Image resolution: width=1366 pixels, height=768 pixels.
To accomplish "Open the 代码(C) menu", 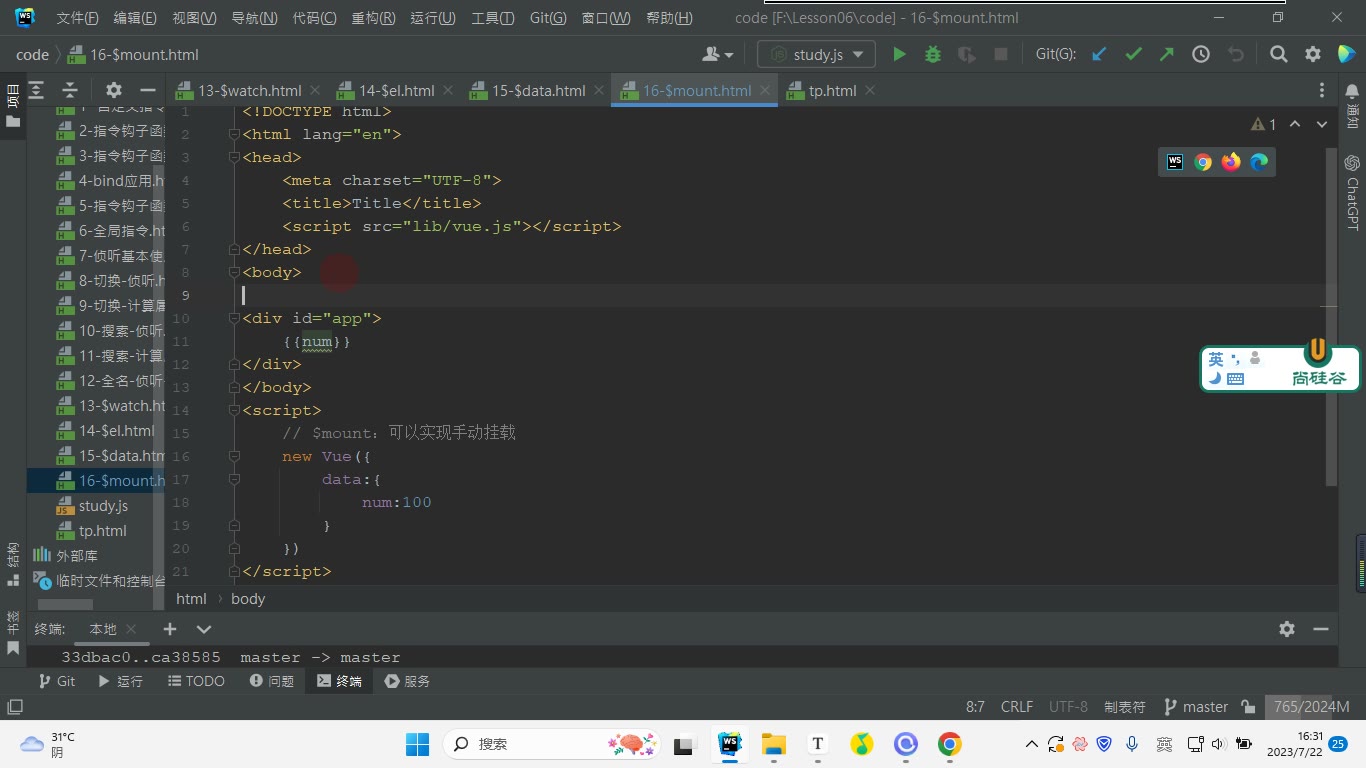I will (x=314, y=18).
